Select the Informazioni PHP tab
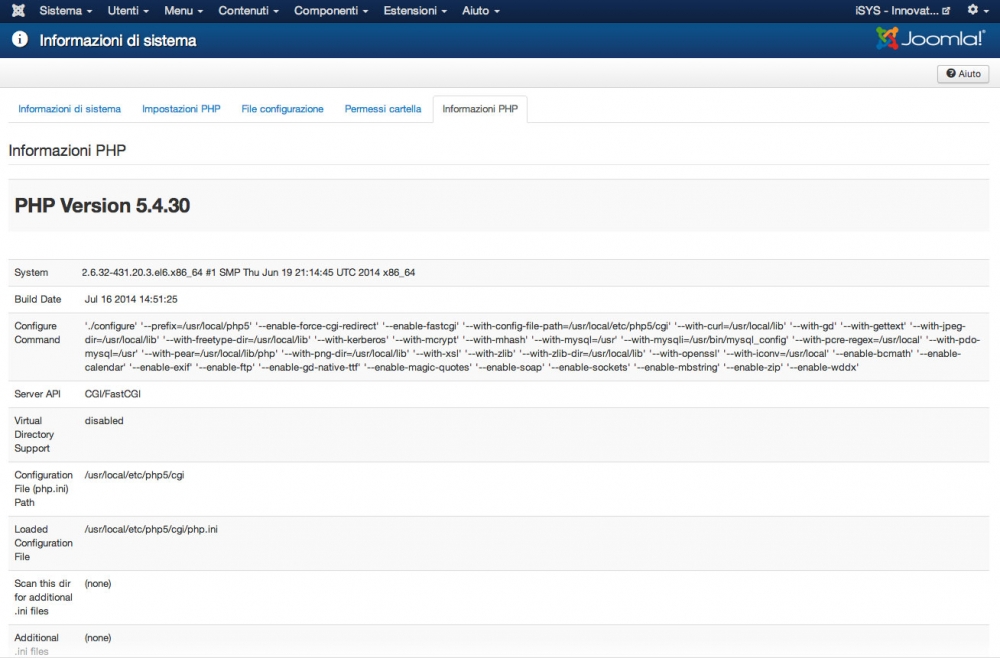 pos(480,109)
